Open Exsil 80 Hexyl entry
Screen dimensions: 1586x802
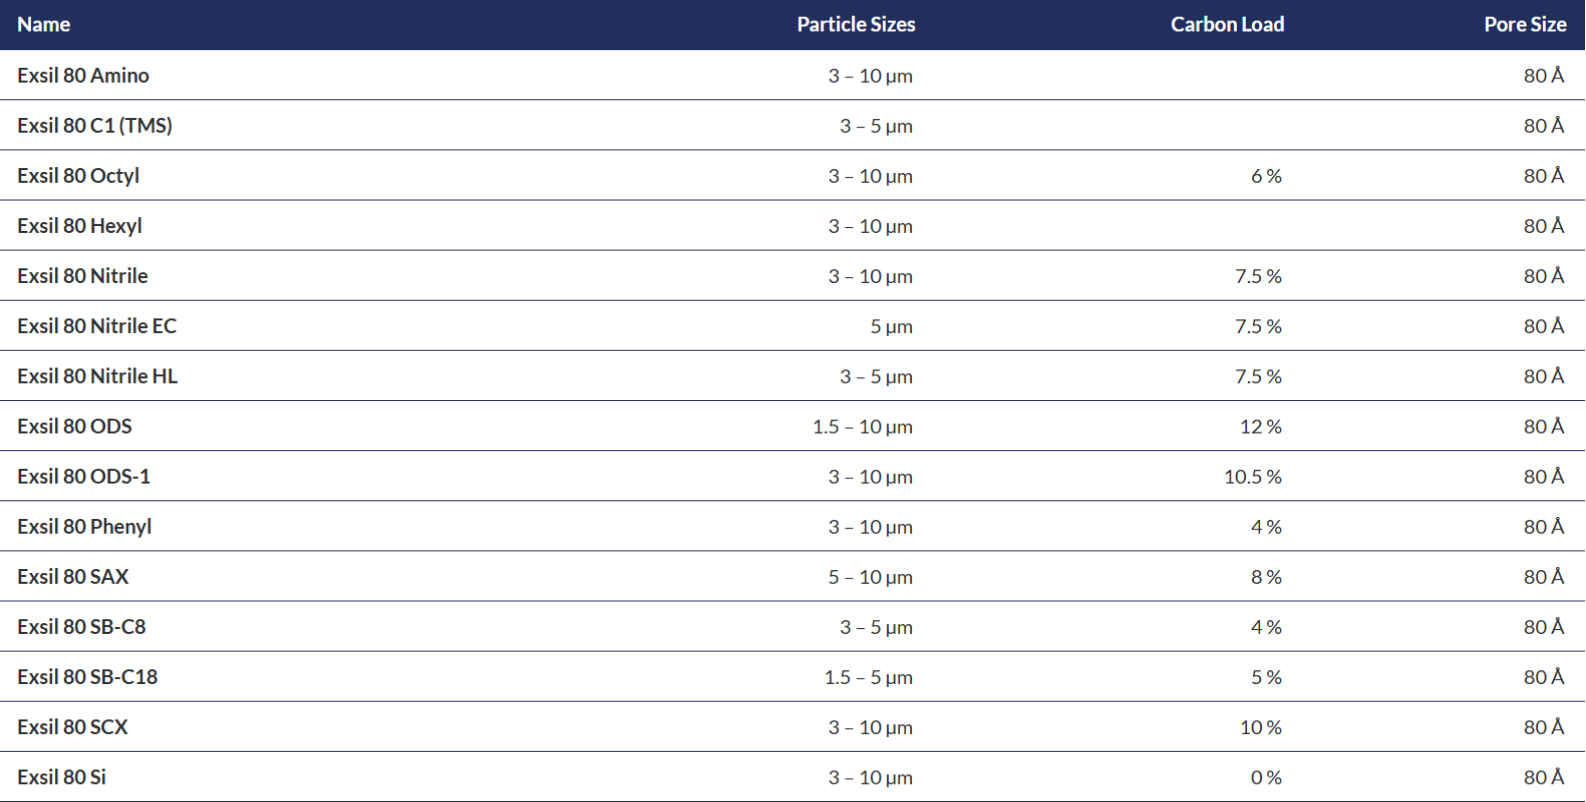80,226
